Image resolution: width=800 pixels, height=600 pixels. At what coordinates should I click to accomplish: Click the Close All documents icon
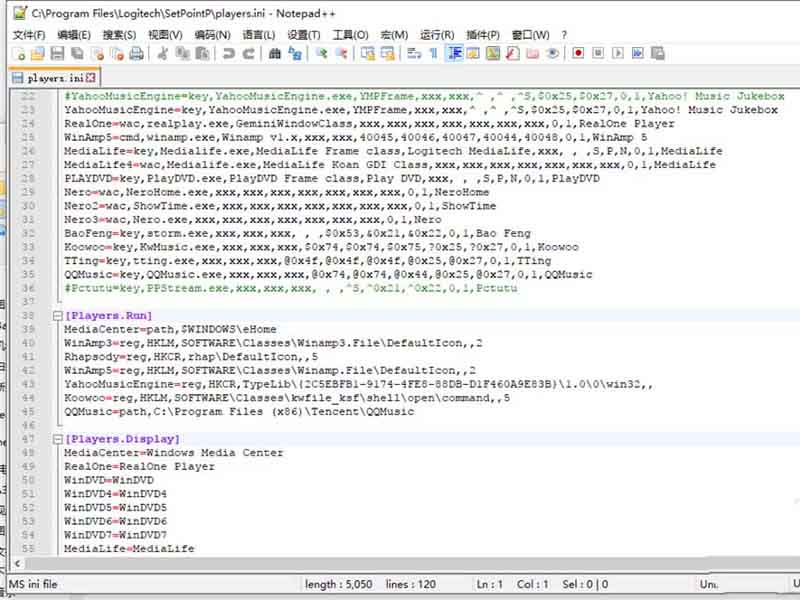117,54
